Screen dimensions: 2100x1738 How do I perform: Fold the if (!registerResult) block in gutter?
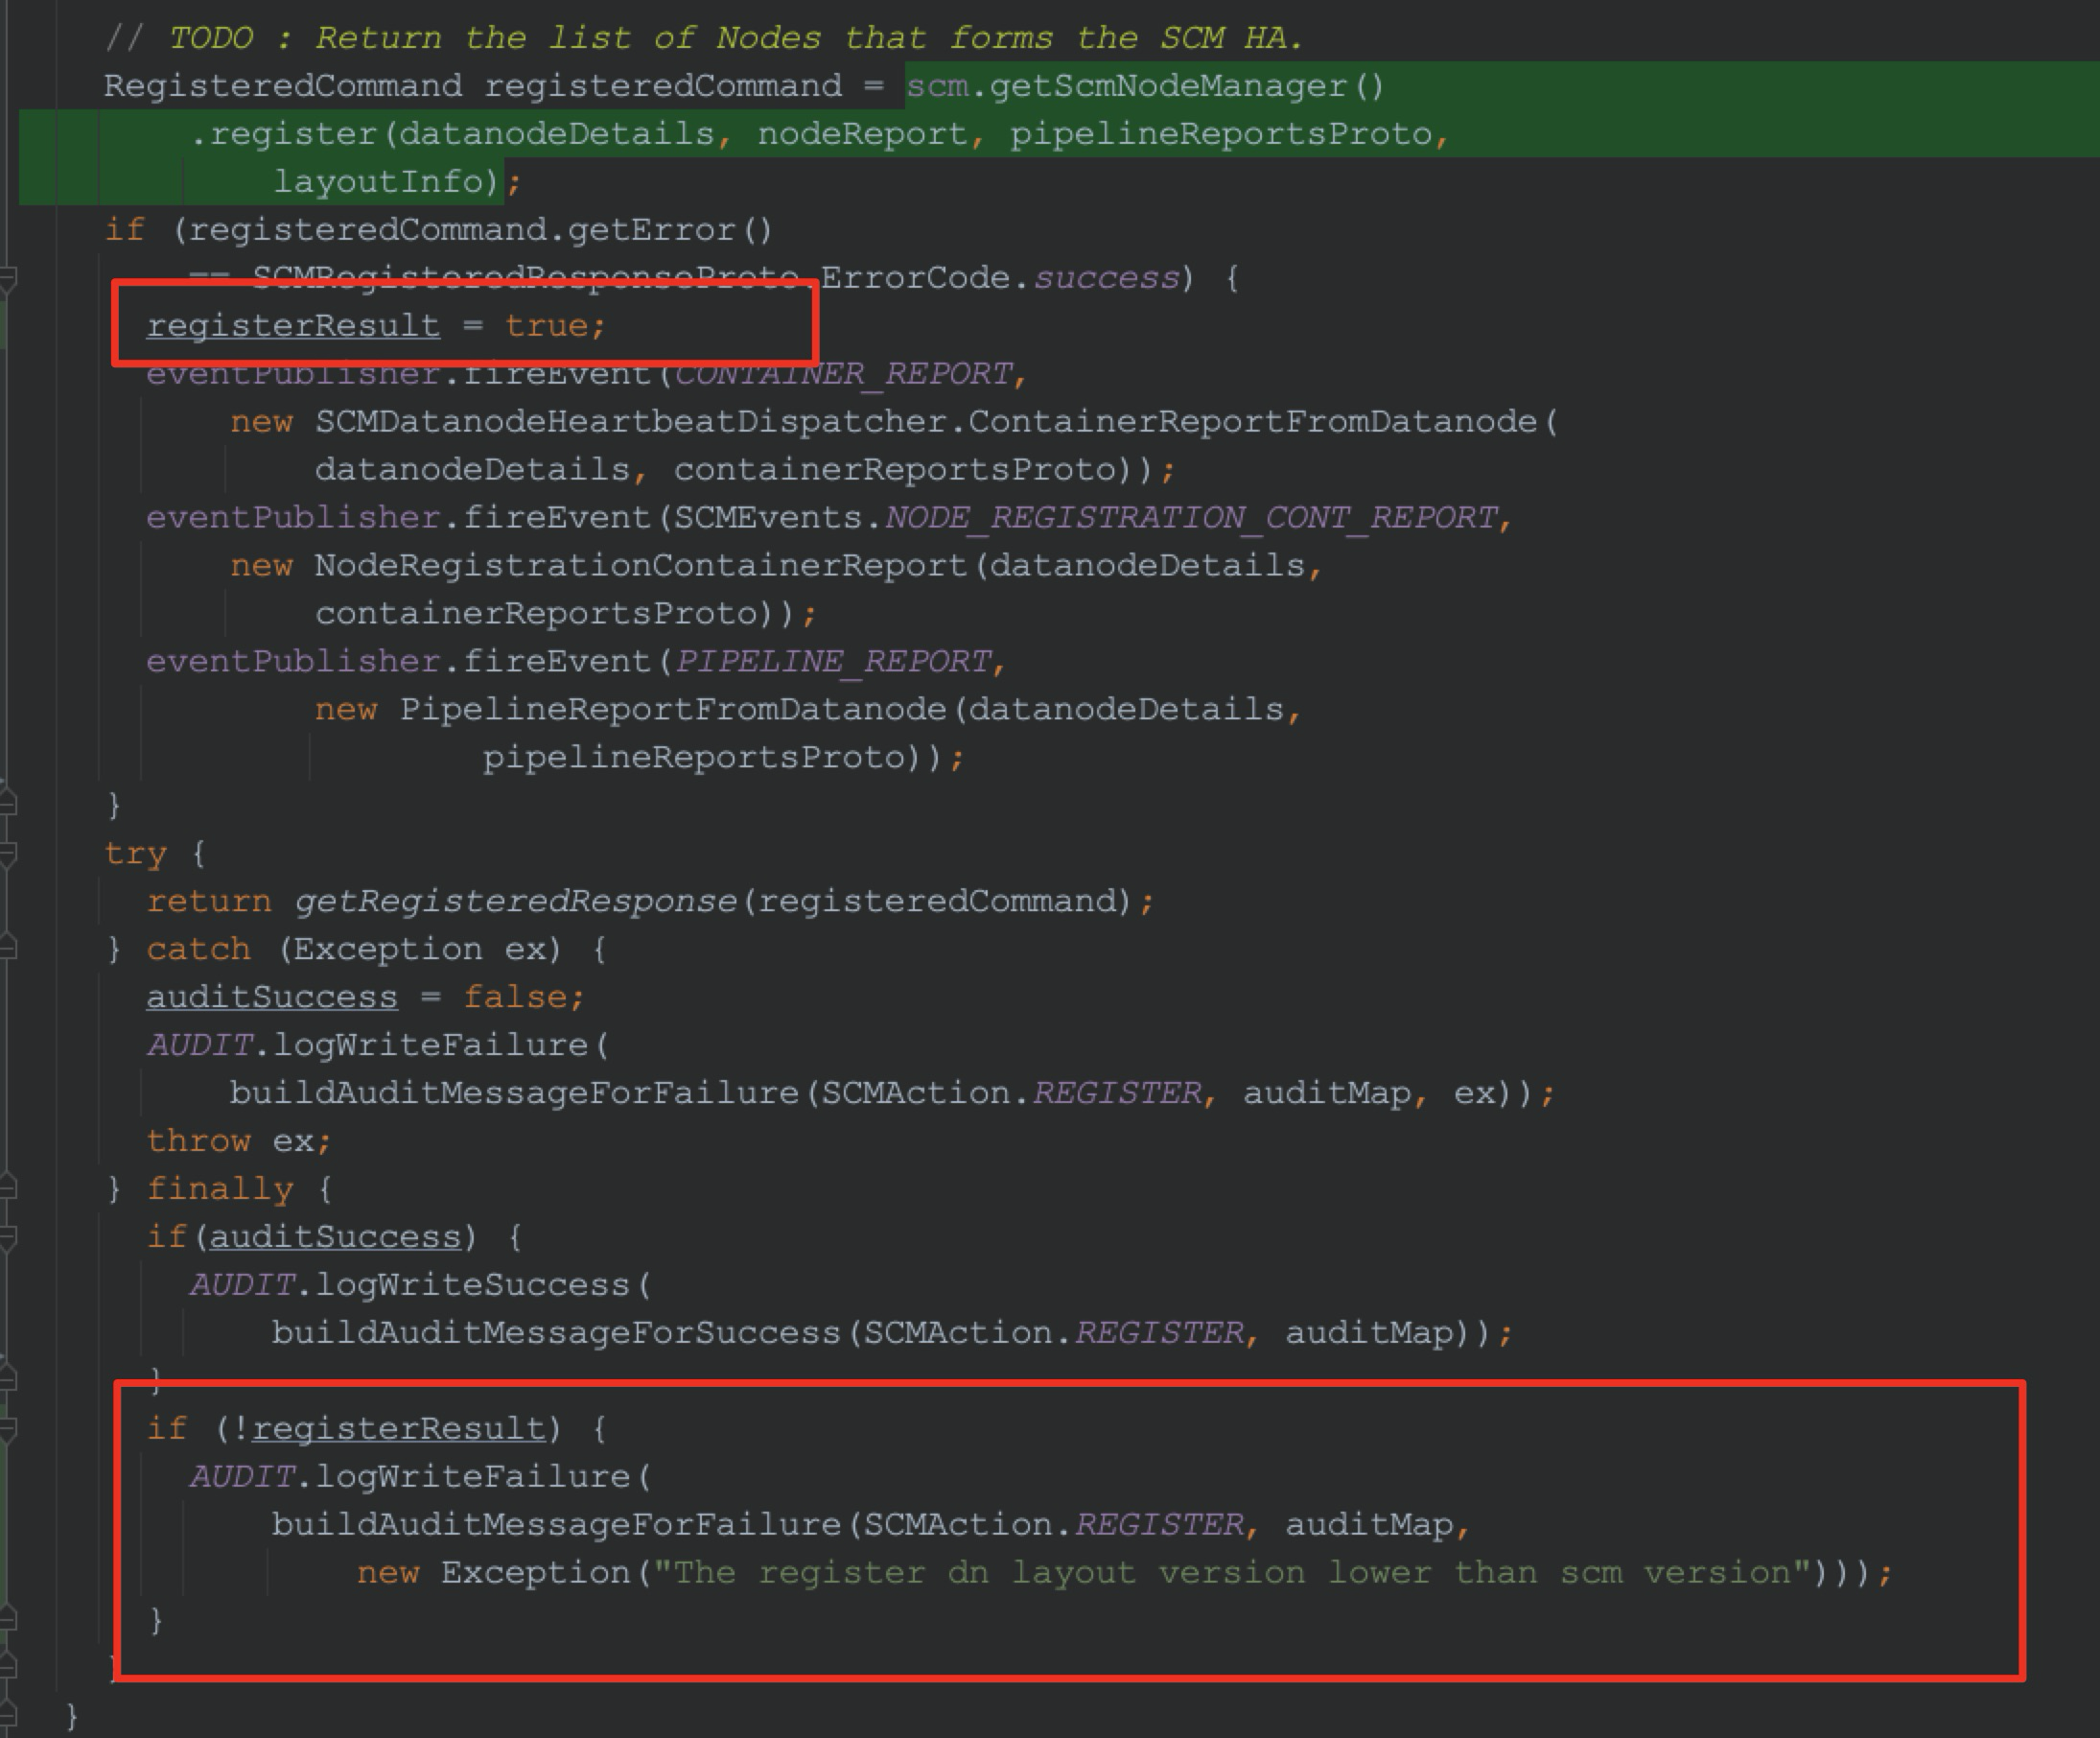coord(7,1428)
